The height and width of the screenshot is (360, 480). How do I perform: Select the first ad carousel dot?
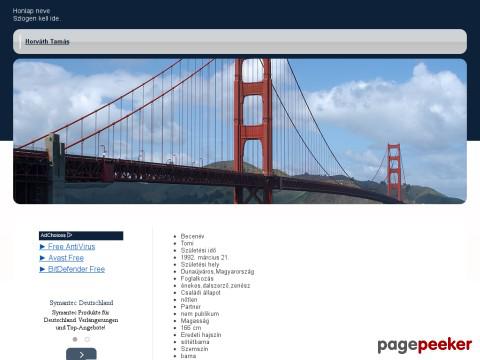[x=75, y=339]
